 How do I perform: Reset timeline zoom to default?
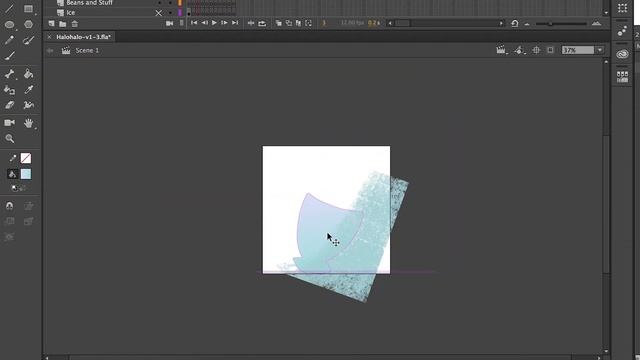pyautogui.click(x=515, y=23)
